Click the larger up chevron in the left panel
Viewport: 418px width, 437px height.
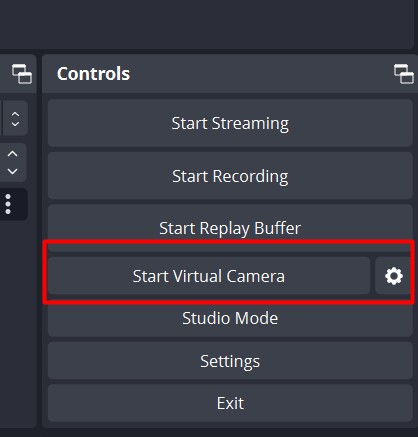pyautogui.click(x=13, y=154)
